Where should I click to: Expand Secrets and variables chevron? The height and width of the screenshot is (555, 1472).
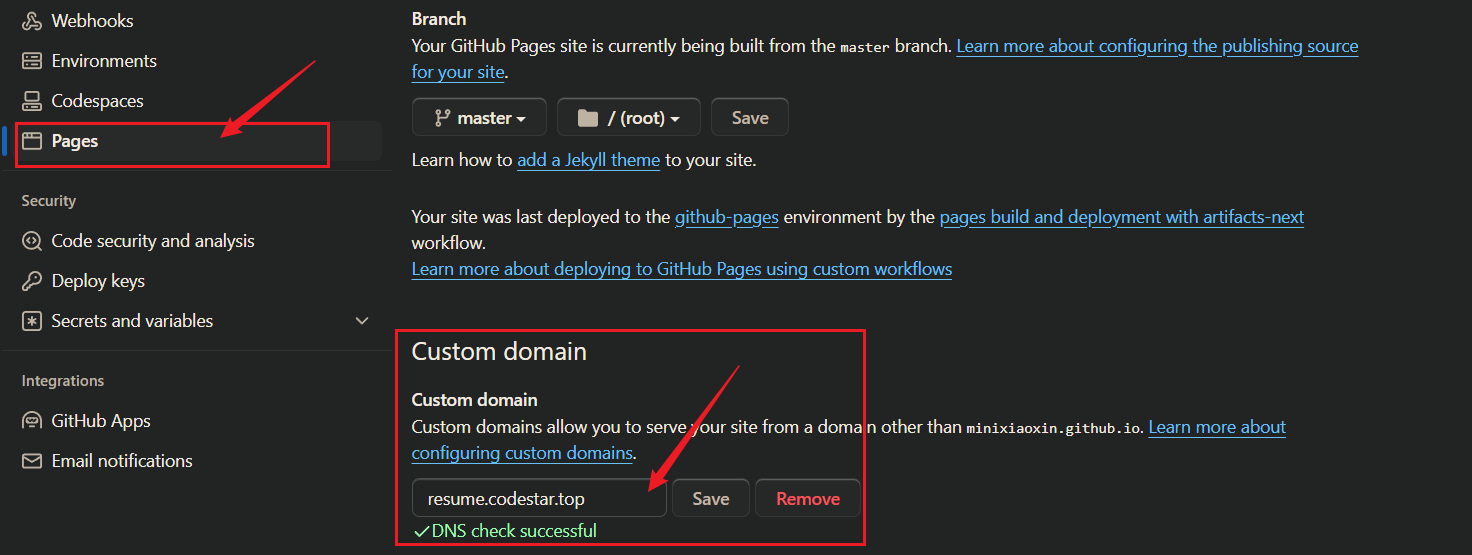(x=362, y=321)
